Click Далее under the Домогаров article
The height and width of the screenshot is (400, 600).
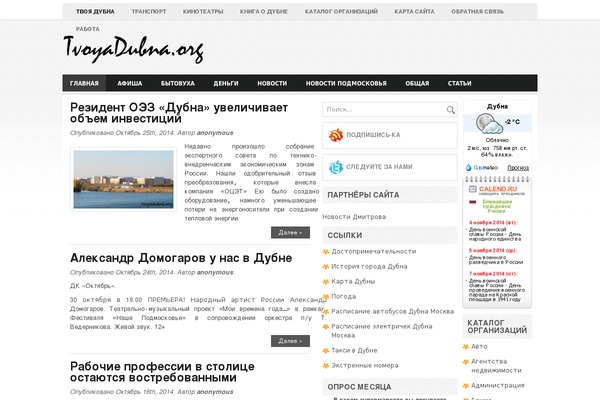click(x=290, y=341)
